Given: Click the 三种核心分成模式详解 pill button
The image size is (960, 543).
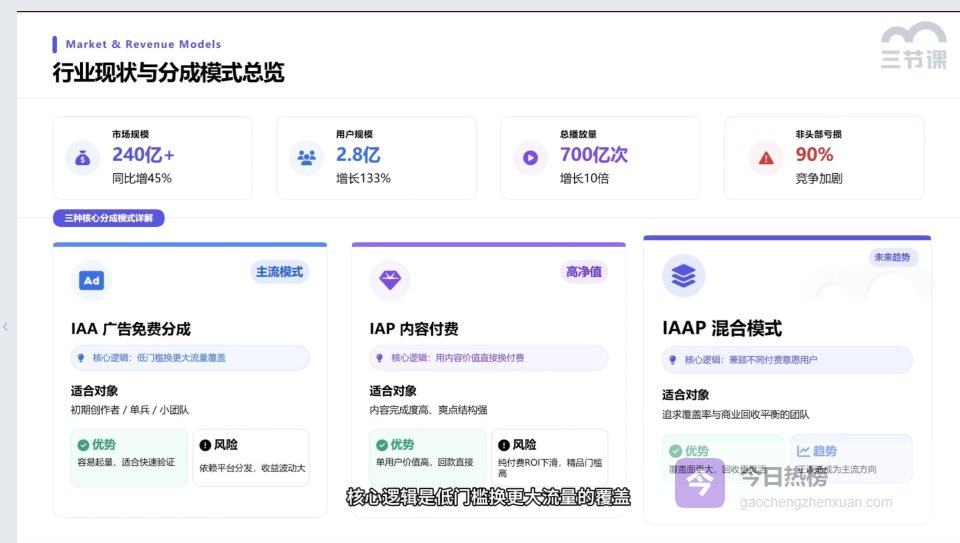Looking at the screenshot, I should 108,218.
